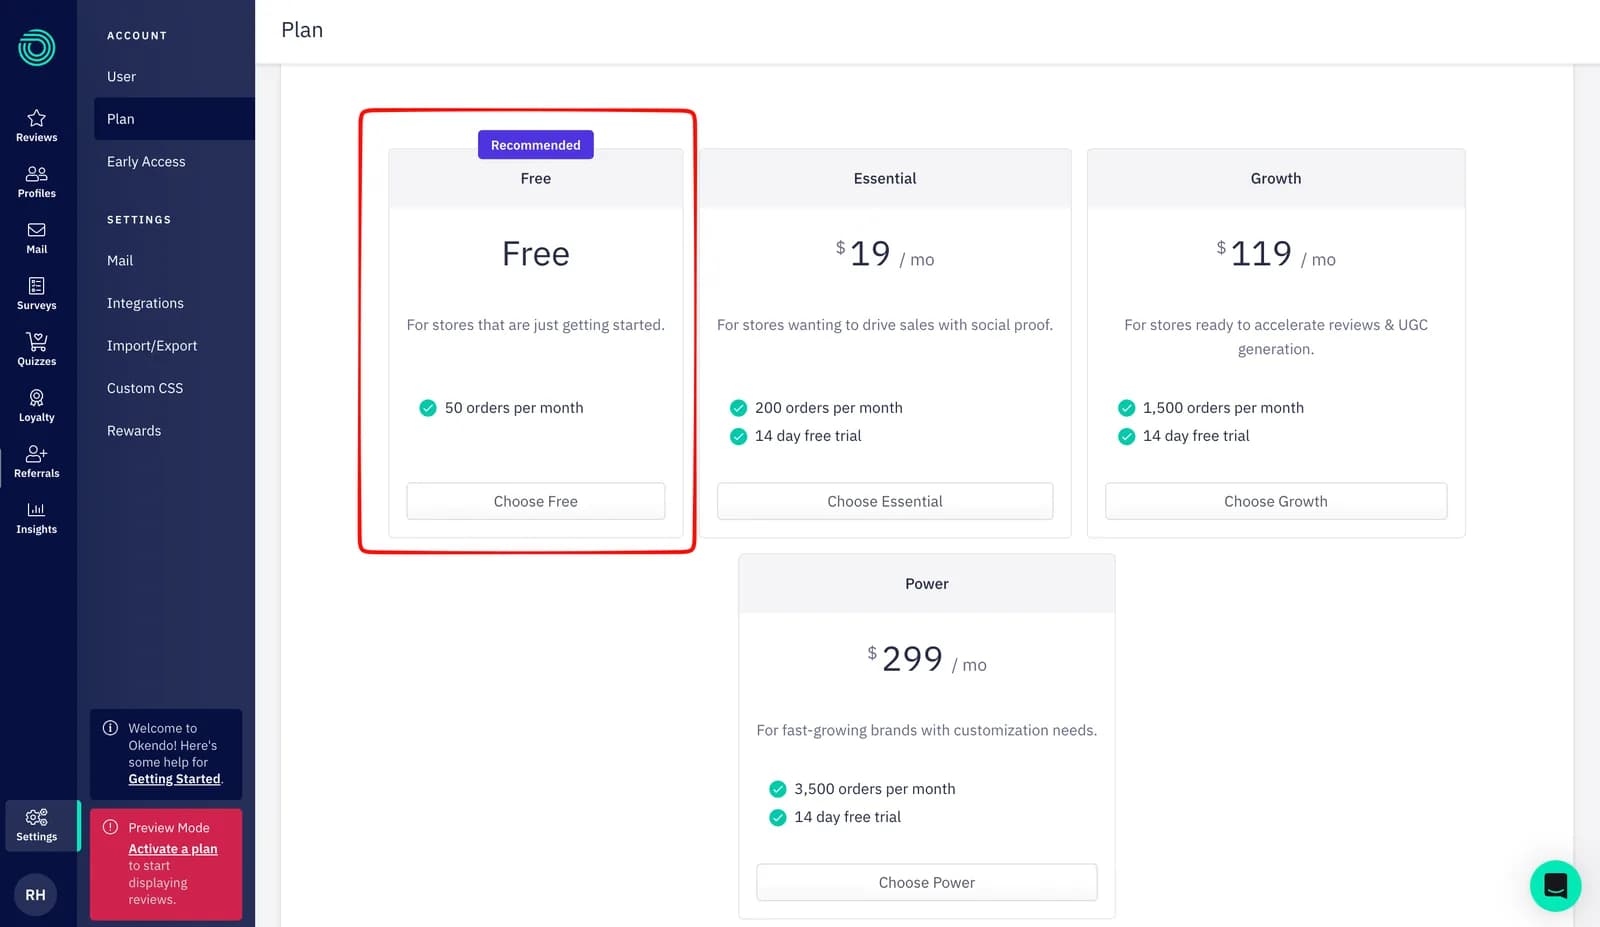Viewport: 1600px width, 927px height.
Task: Click the checkmark beside Power's 14 day free trial
Action: 777,817
